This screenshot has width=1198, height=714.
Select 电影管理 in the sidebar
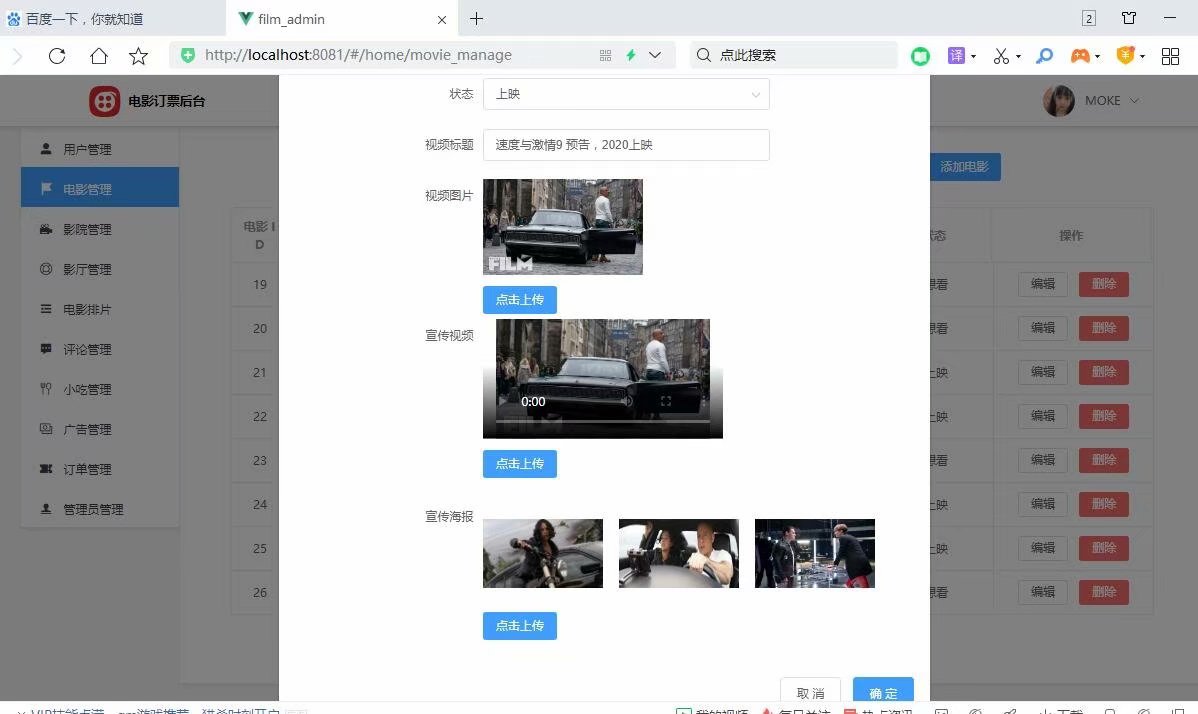tap(100, 187)
